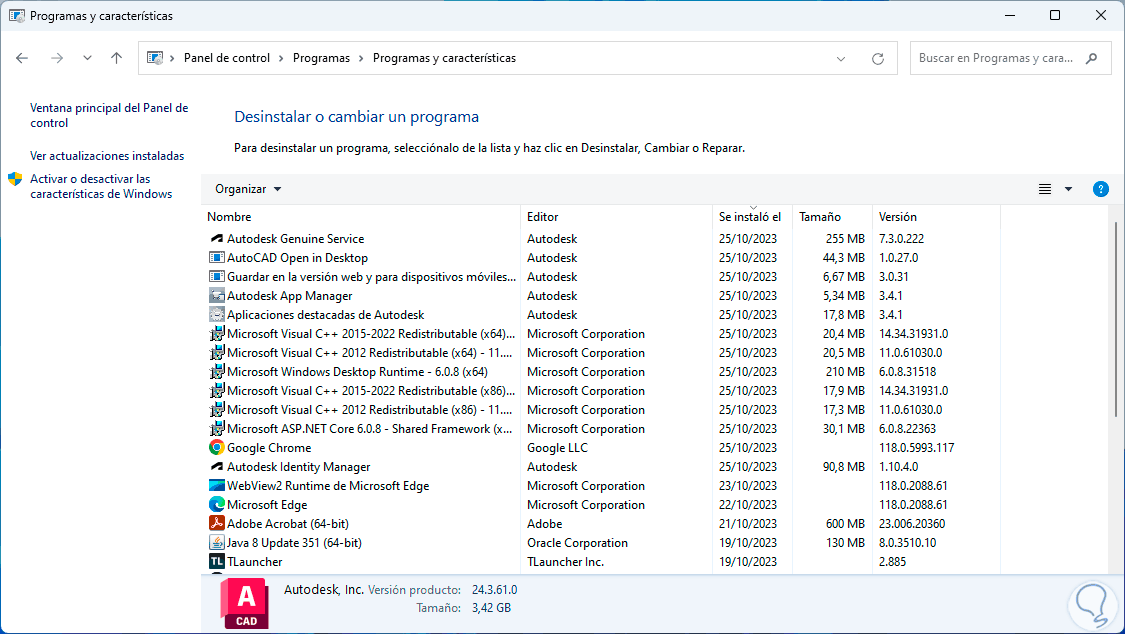Screen dimensions: 1125x634
Task: Click the Google Chrome icon
Action: tap(217, 448)
